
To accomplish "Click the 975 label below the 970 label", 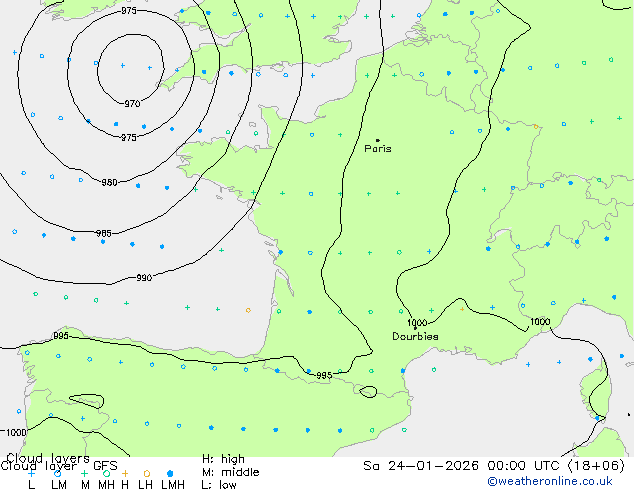I will (x=129, y=138).
